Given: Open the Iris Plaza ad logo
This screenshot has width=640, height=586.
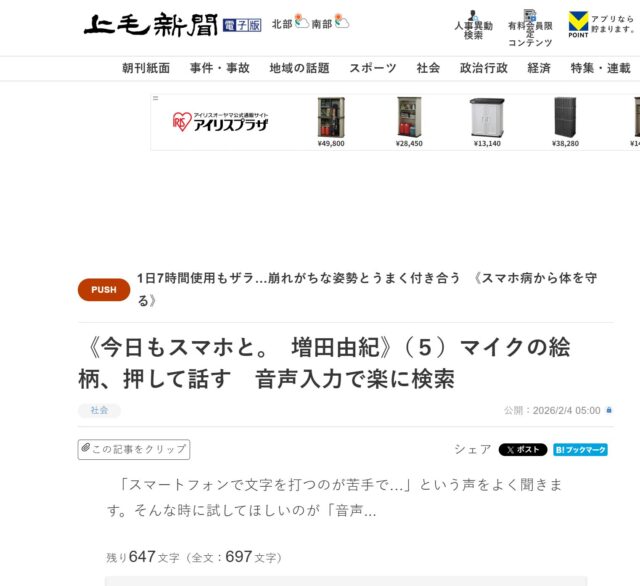Looking at the screenshot, I should [x=220, y=122].
